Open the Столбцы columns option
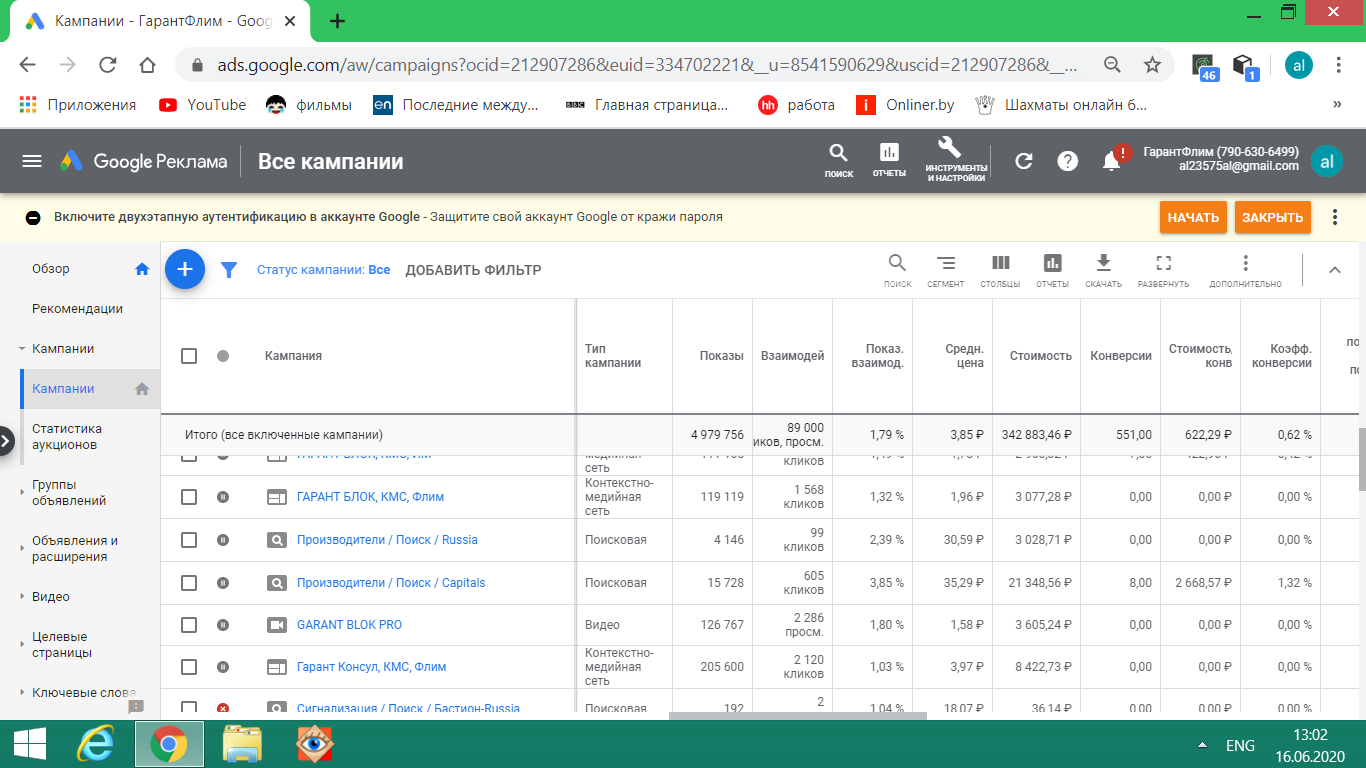The height and width of the screenshot is (768, 1366). [1000, 269]
